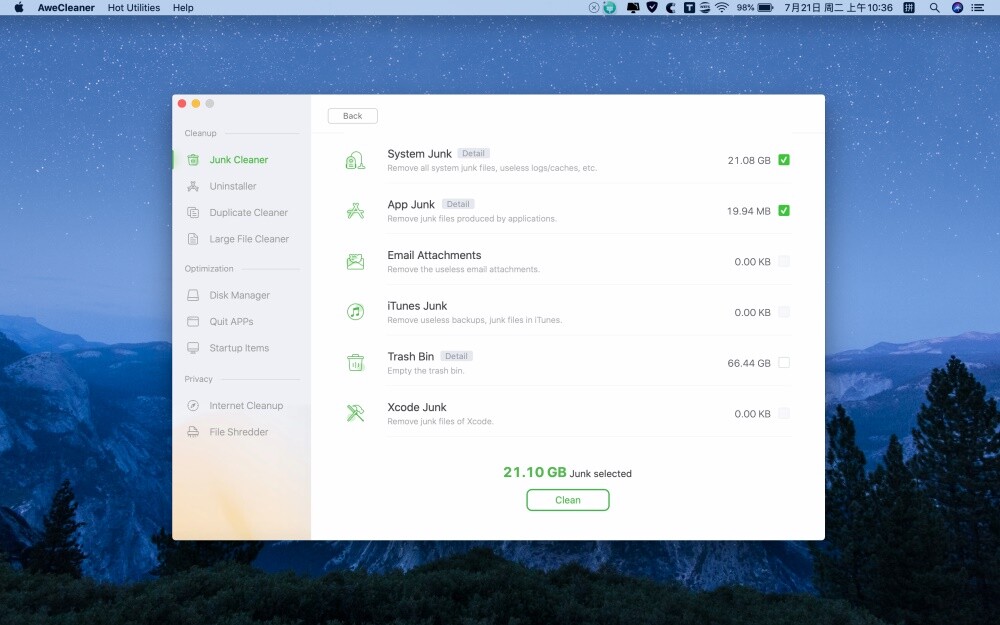Click the "Trash Bin" title
The image size is (1000, 625).
411,357
